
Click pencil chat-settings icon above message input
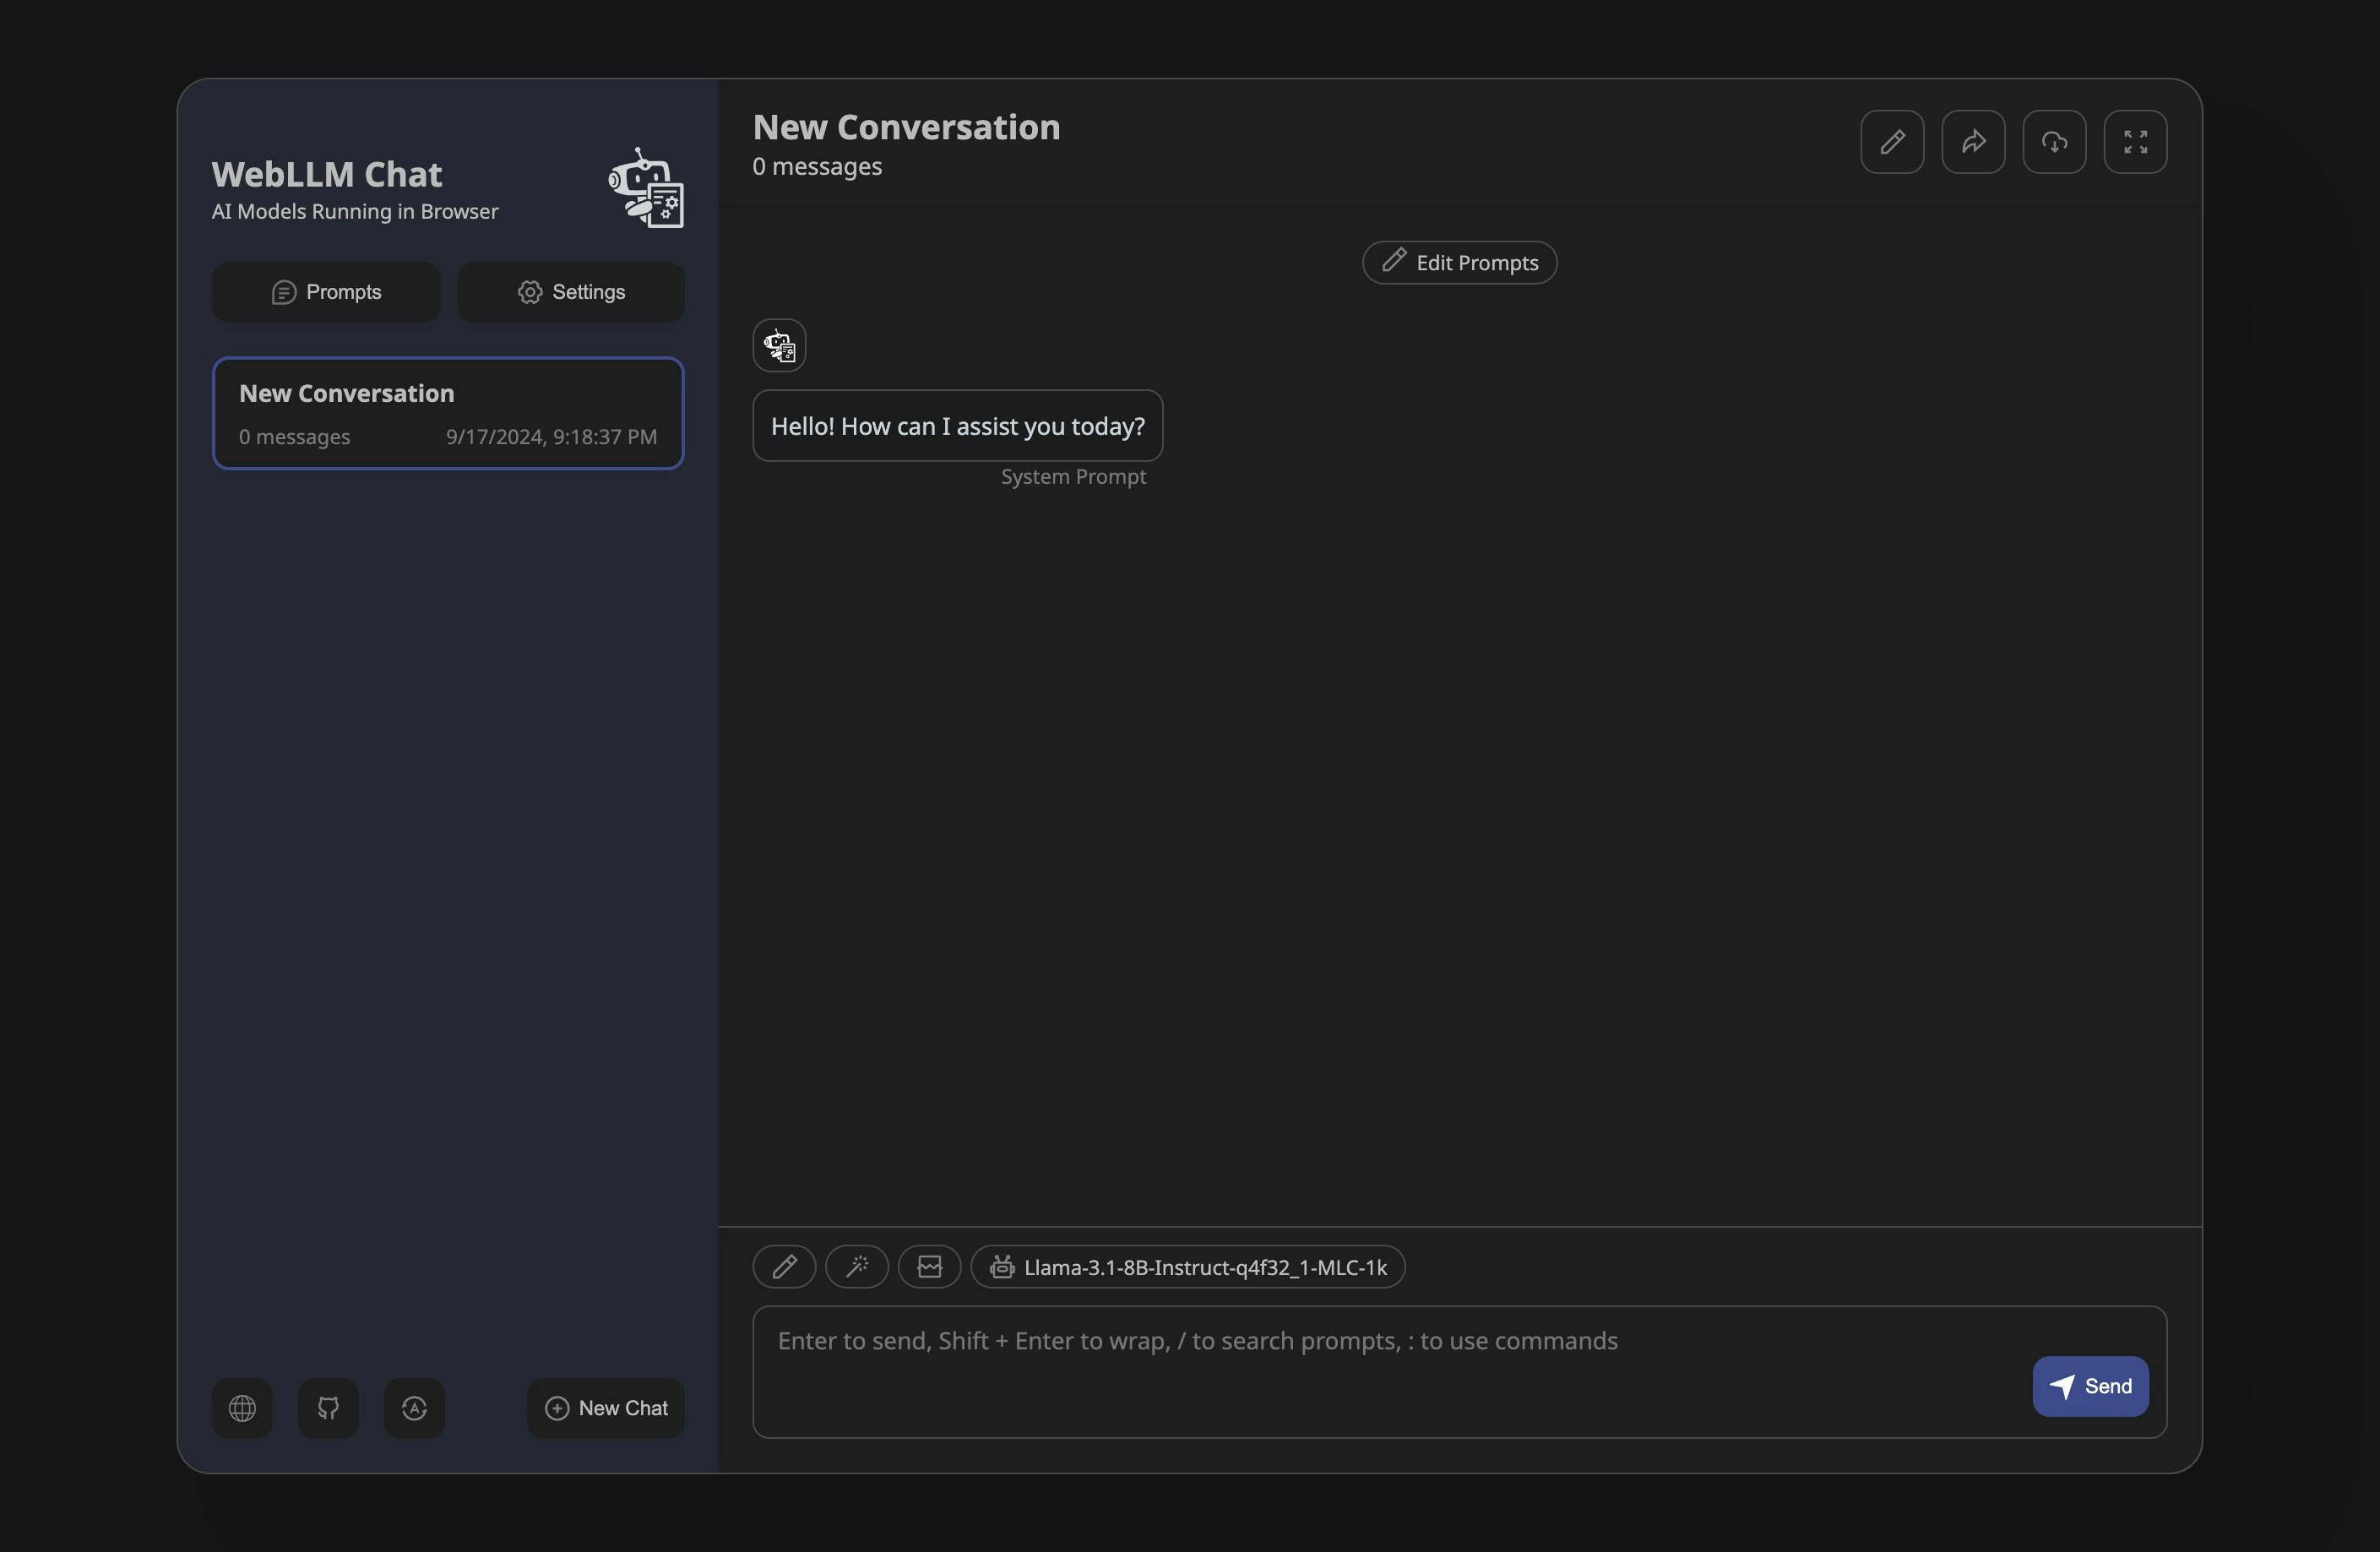click(784, 1267)
